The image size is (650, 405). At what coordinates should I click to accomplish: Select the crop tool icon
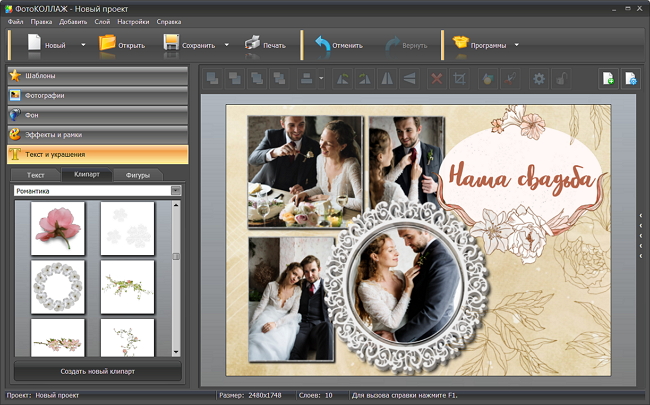pyautogui.click(x=459, y=78)
